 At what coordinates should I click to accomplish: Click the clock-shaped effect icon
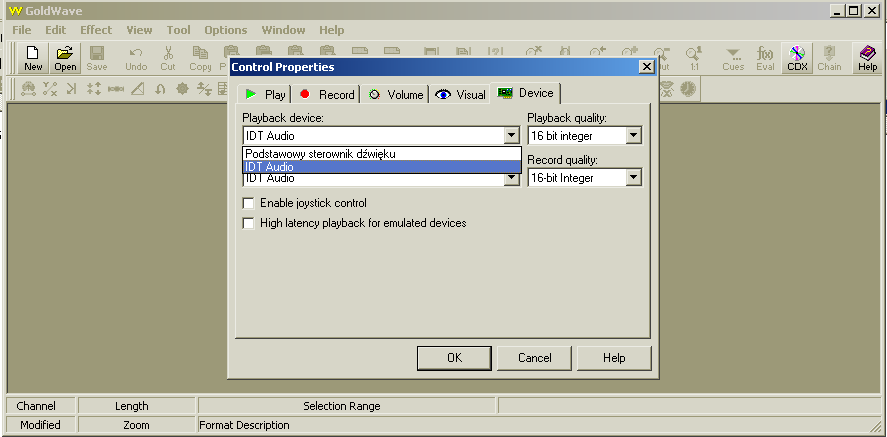[x=687, y=89]
